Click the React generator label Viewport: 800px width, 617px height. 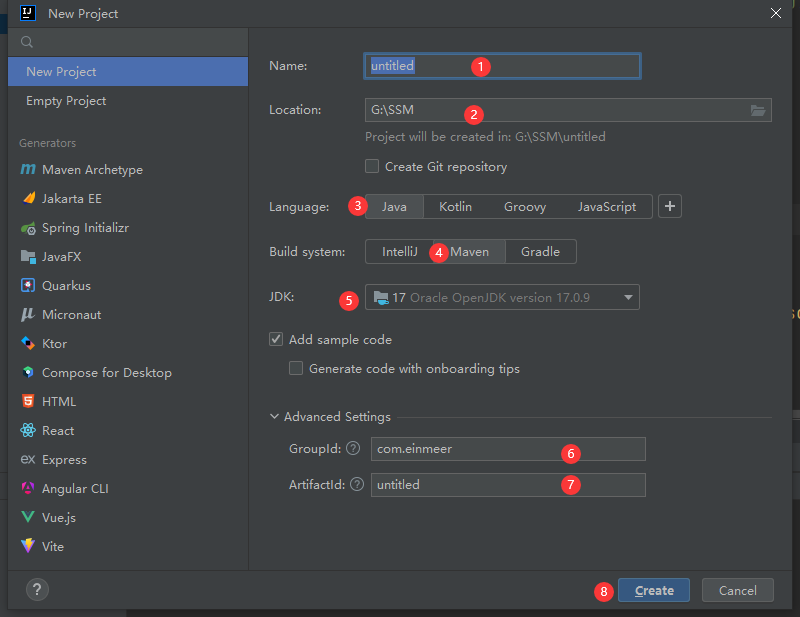(58, 431)
